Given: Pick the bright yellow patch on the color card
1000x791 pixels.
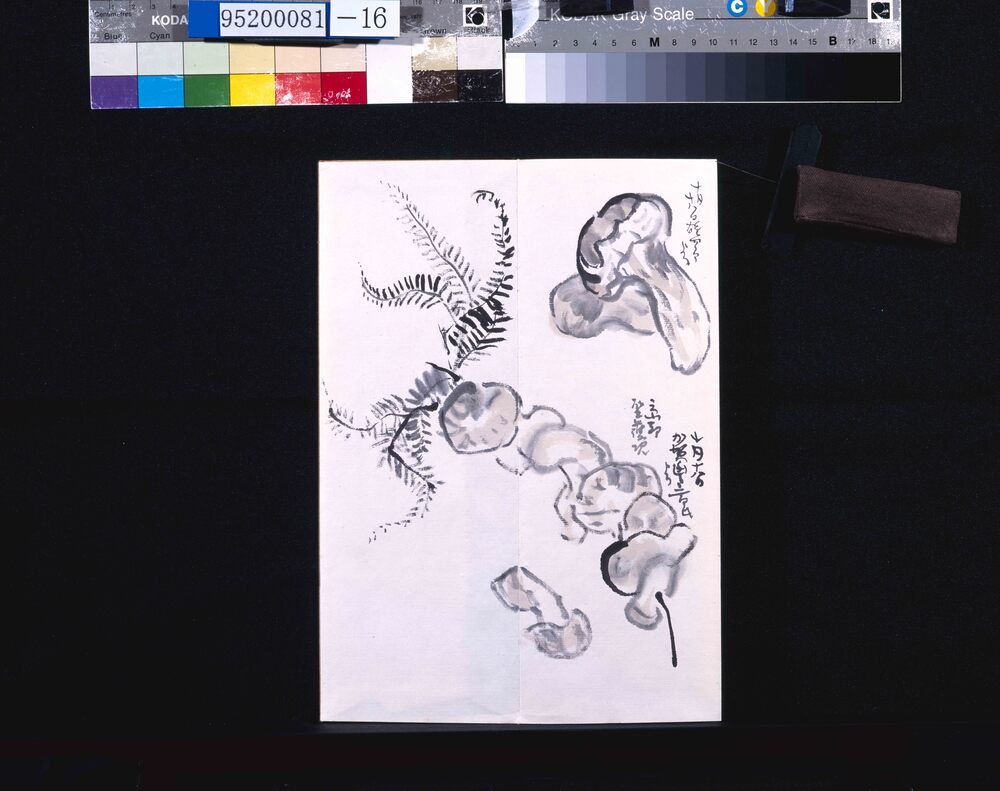Looking at the screenshot, I should (x=253, y=89).
